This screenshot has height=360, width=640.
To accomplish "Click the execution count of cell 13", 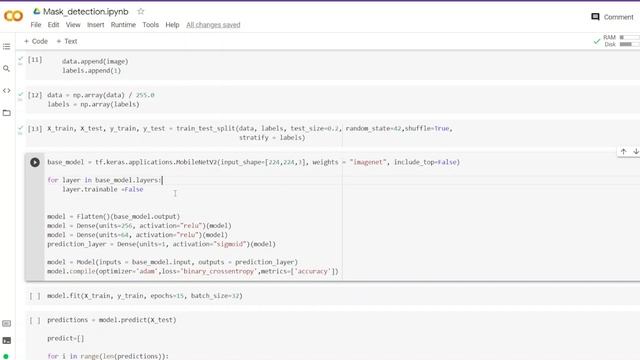I will tap(35, 129).
